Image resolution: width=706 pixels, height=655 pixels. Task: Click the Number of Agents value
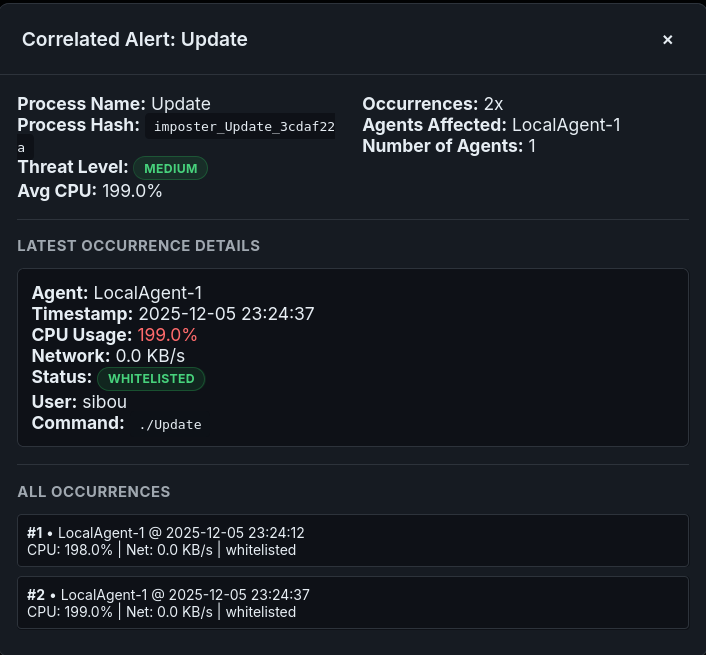point(532,146)
